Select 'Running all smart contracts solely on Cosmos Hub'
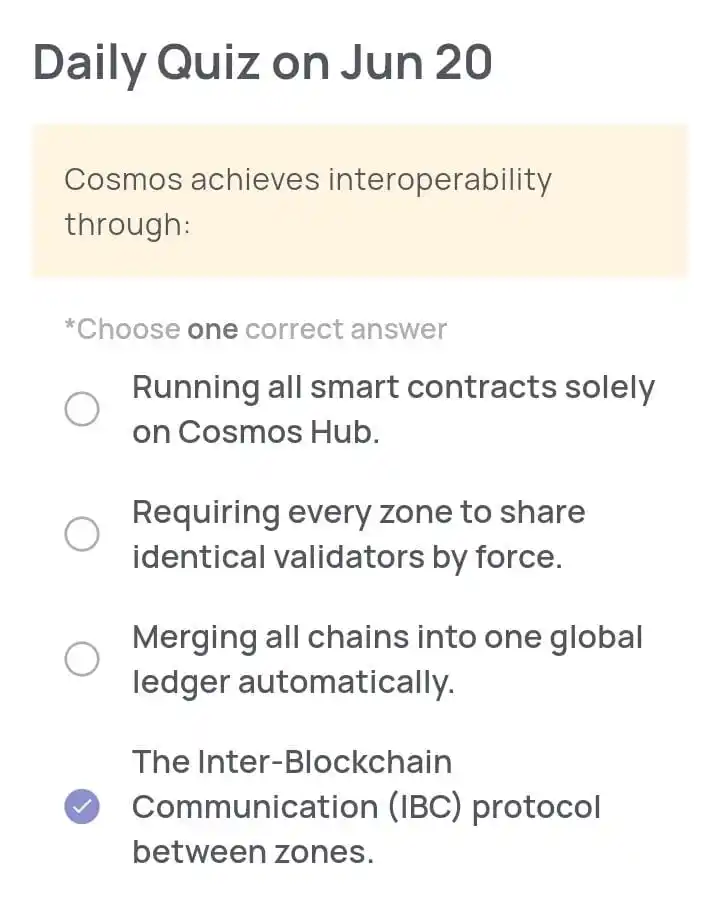 (82, 409)
